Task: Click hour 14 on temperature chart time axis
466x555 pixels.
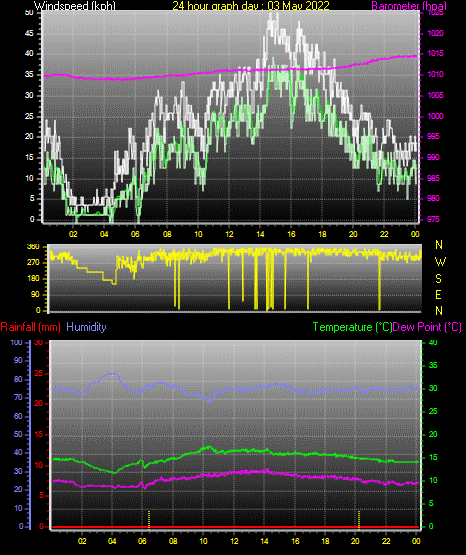Action: pos(264,541)
